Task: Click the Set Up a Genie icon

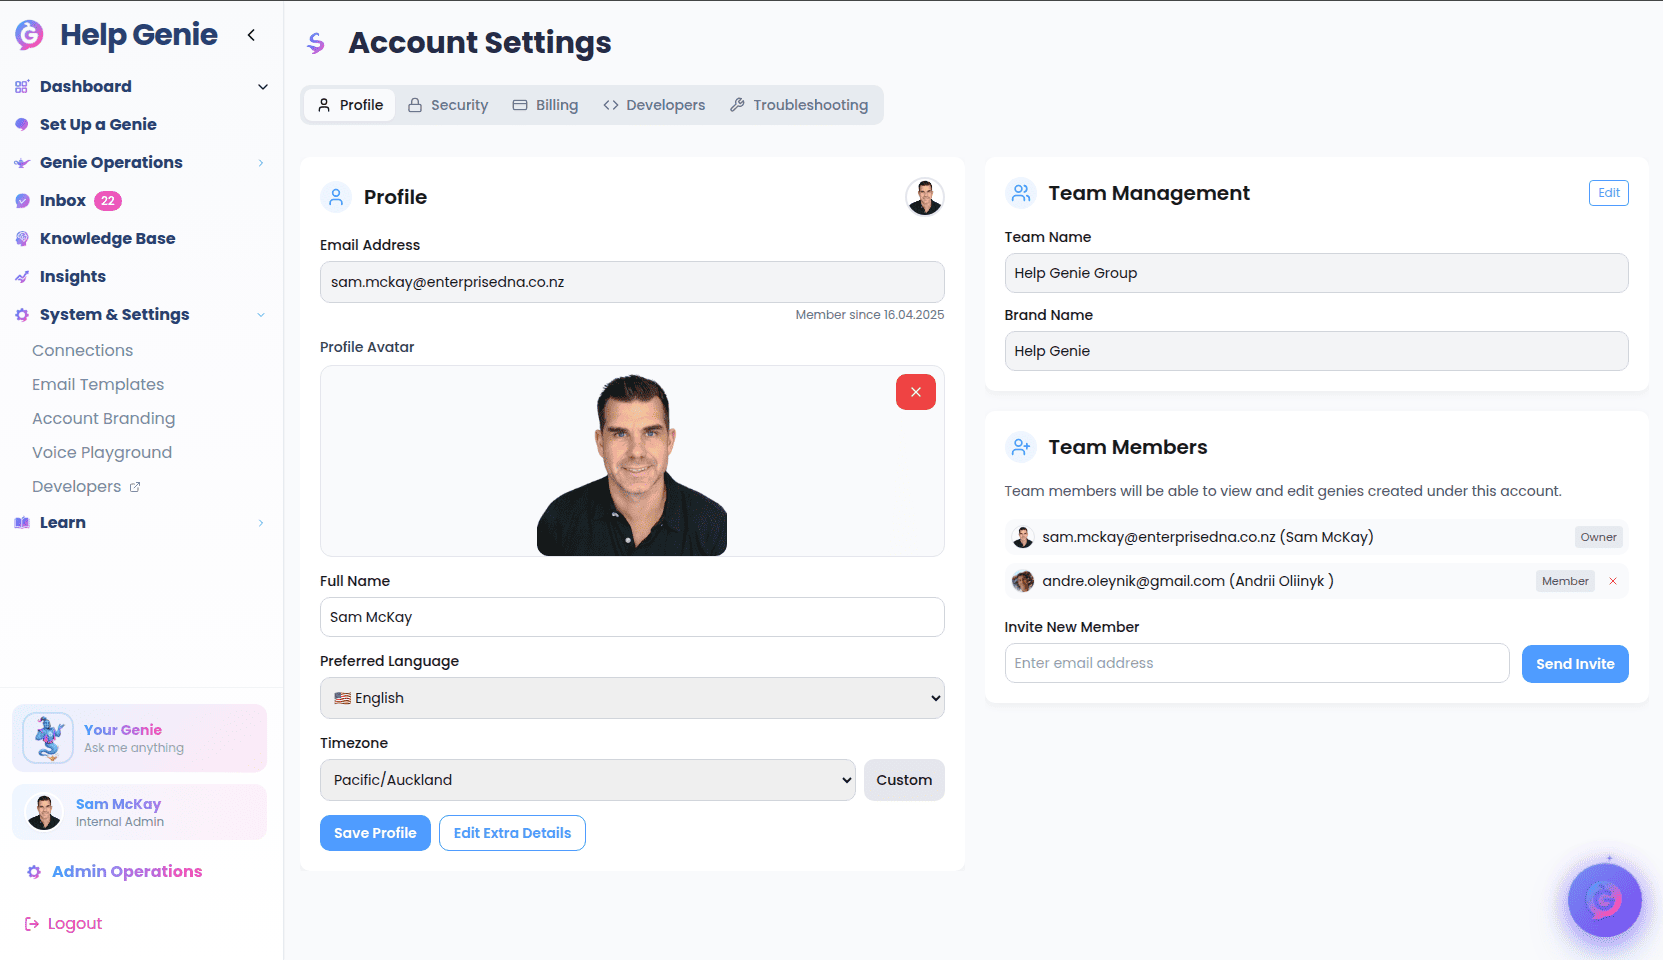Action: click(22, 125)
